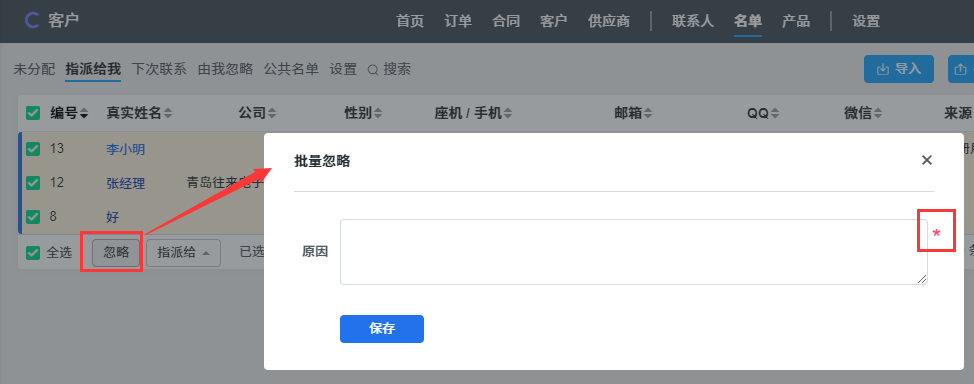Image resolution: width=974 pixels, height=384 pixels.
Task: Sort by 性别 using the column's sort arrows
Action: pos(378,114)
